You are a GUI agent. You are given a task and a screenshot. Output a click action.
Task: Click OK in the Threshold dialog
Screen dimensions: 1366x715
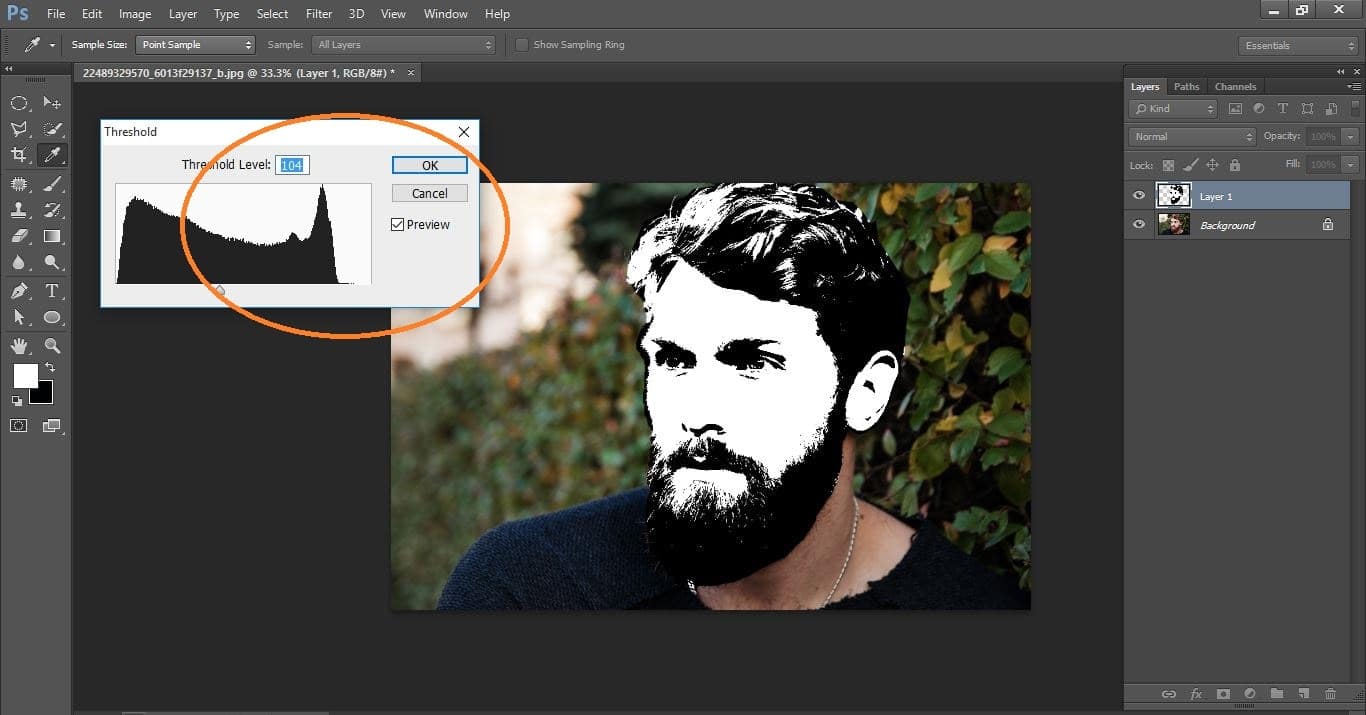pos(429,164)
